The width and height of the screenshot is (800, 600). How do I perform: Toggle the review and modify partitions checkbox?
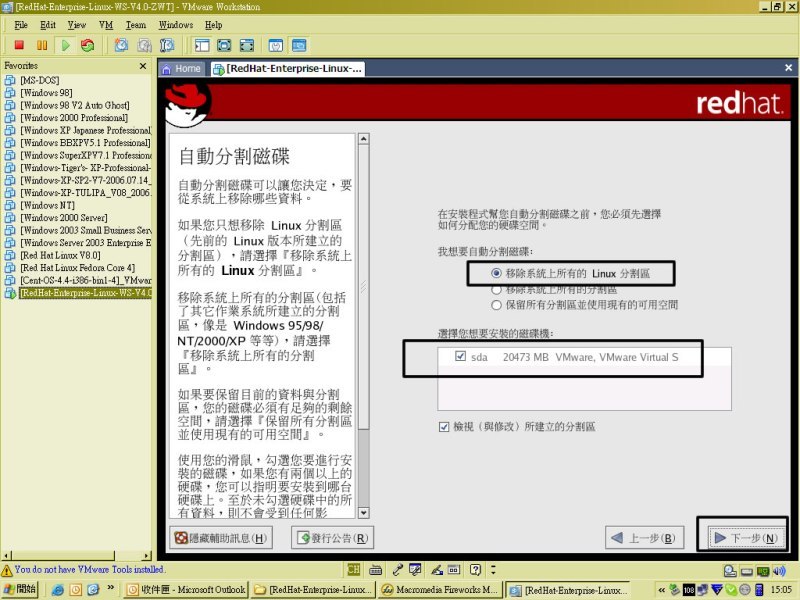click(444, 427)
